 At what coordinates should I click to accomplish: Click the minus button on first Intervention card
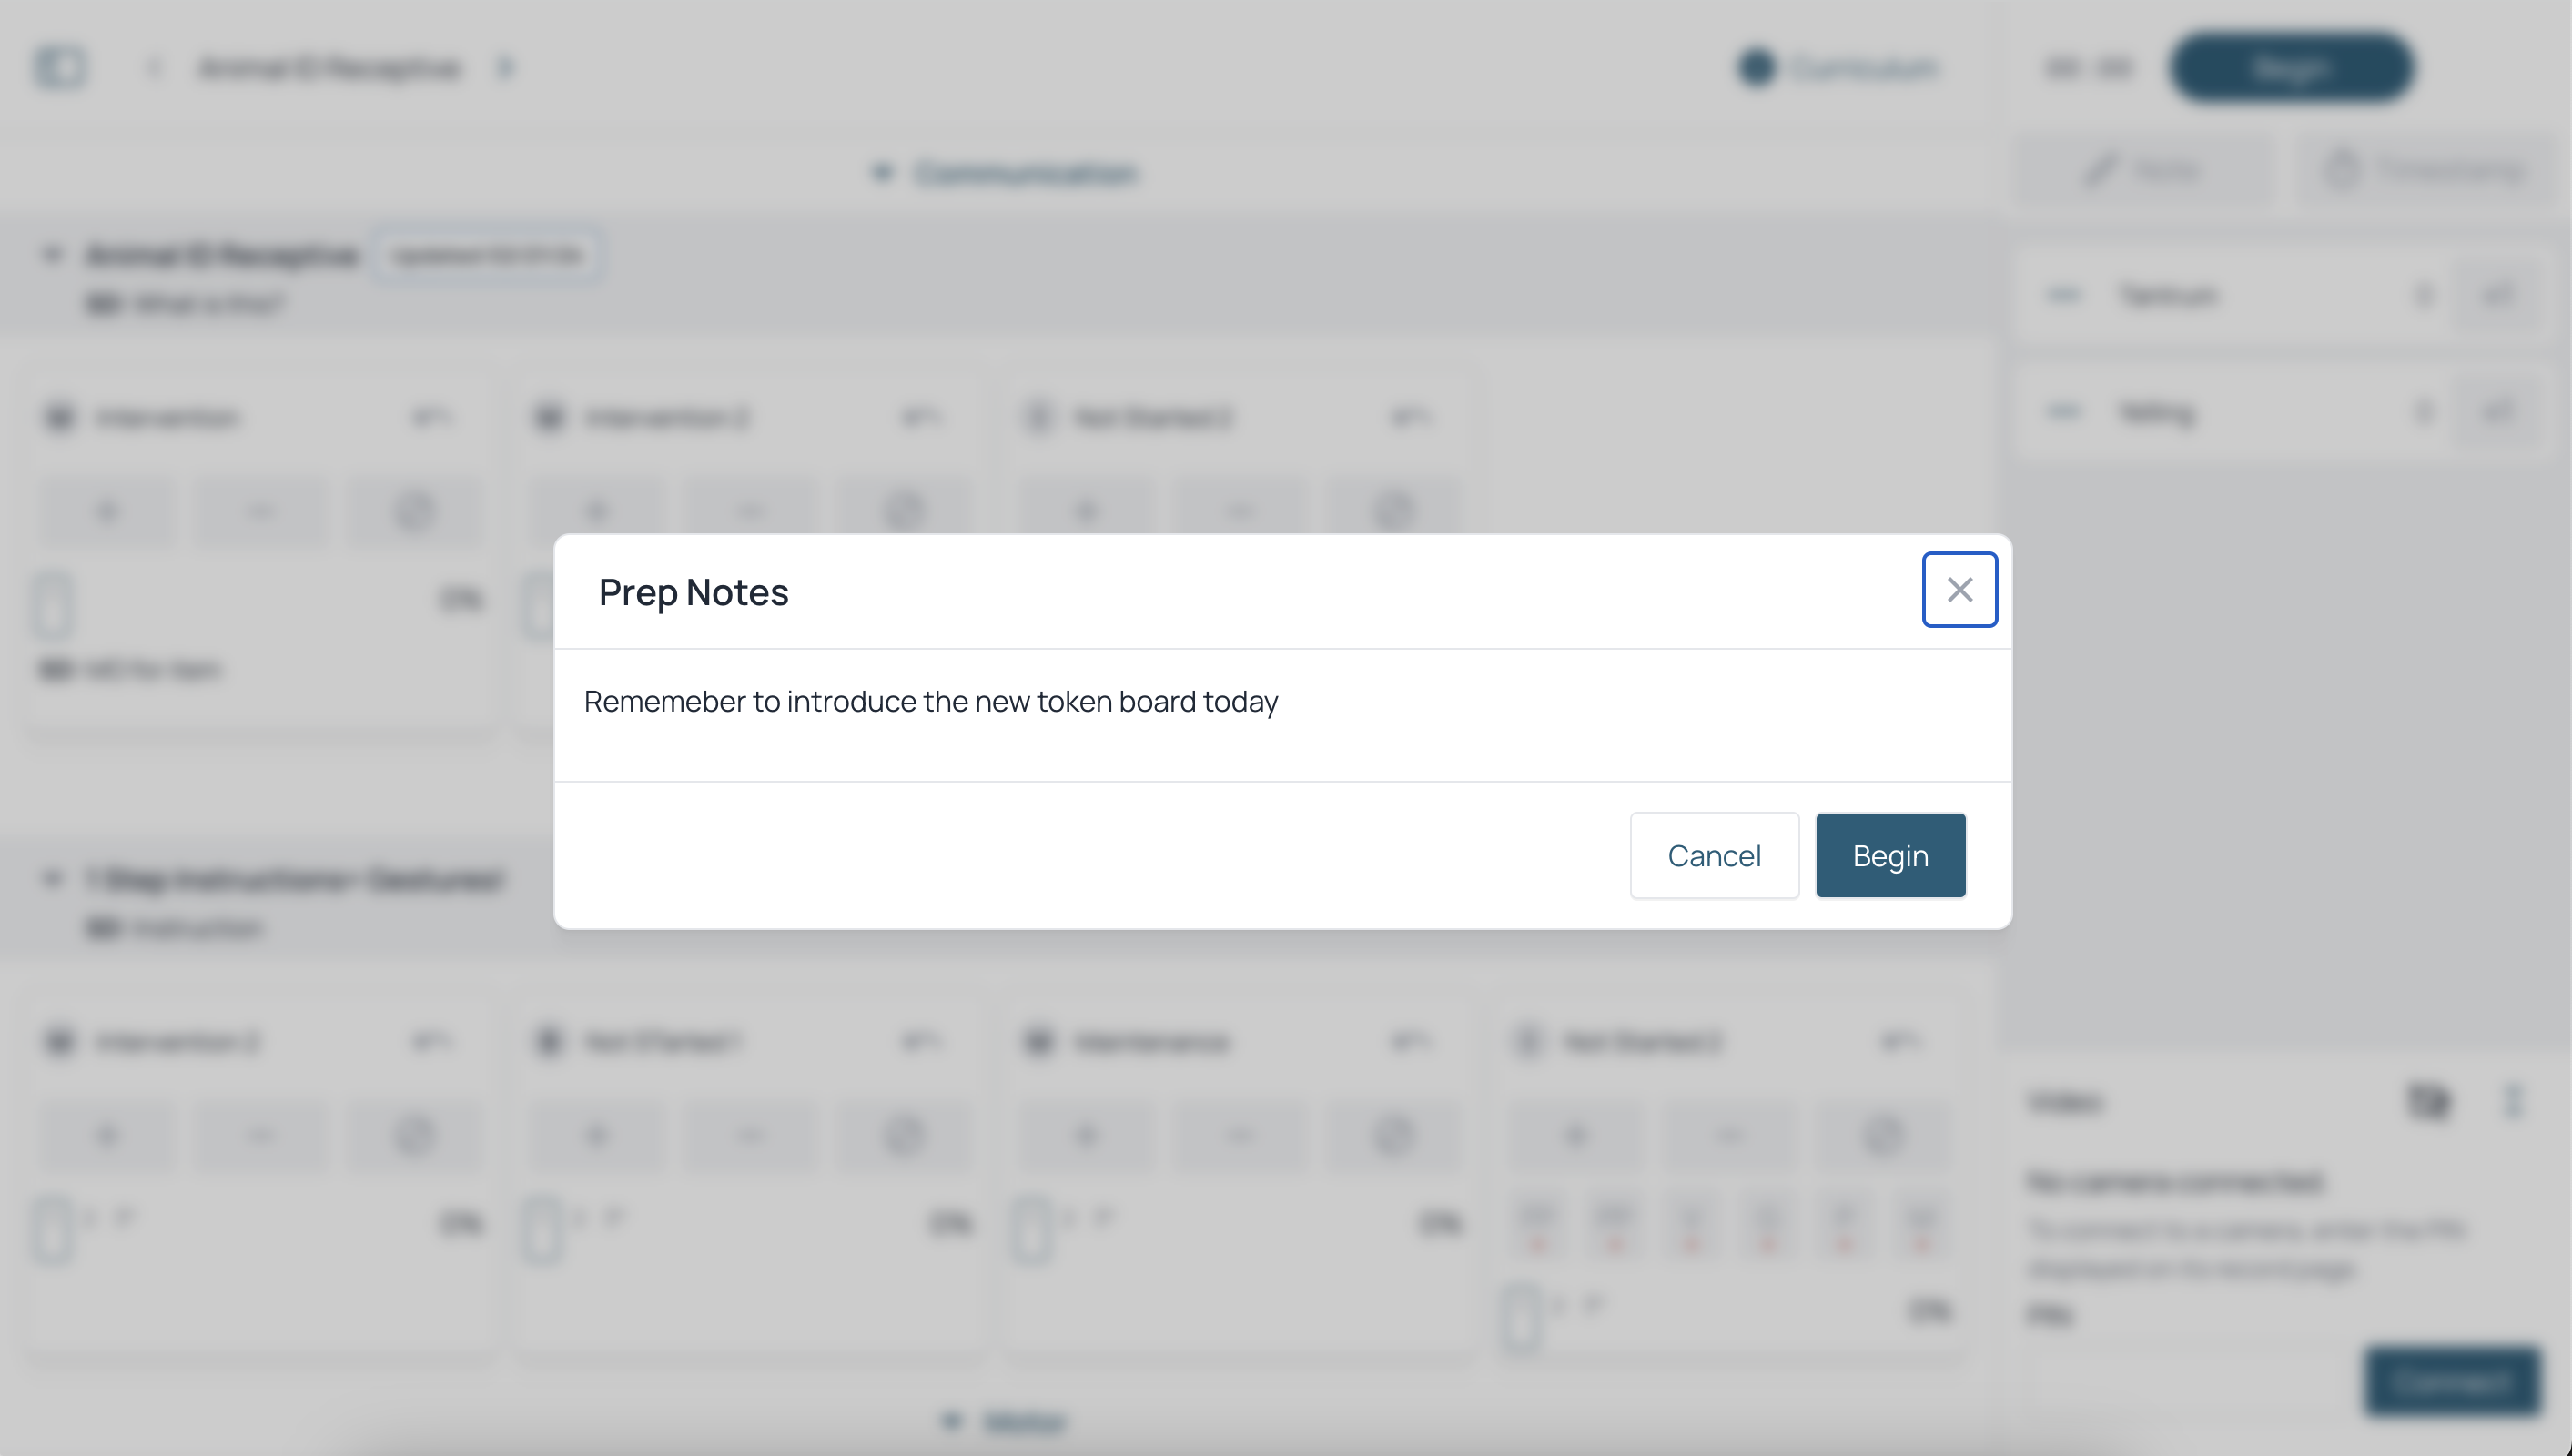[261, 512]
